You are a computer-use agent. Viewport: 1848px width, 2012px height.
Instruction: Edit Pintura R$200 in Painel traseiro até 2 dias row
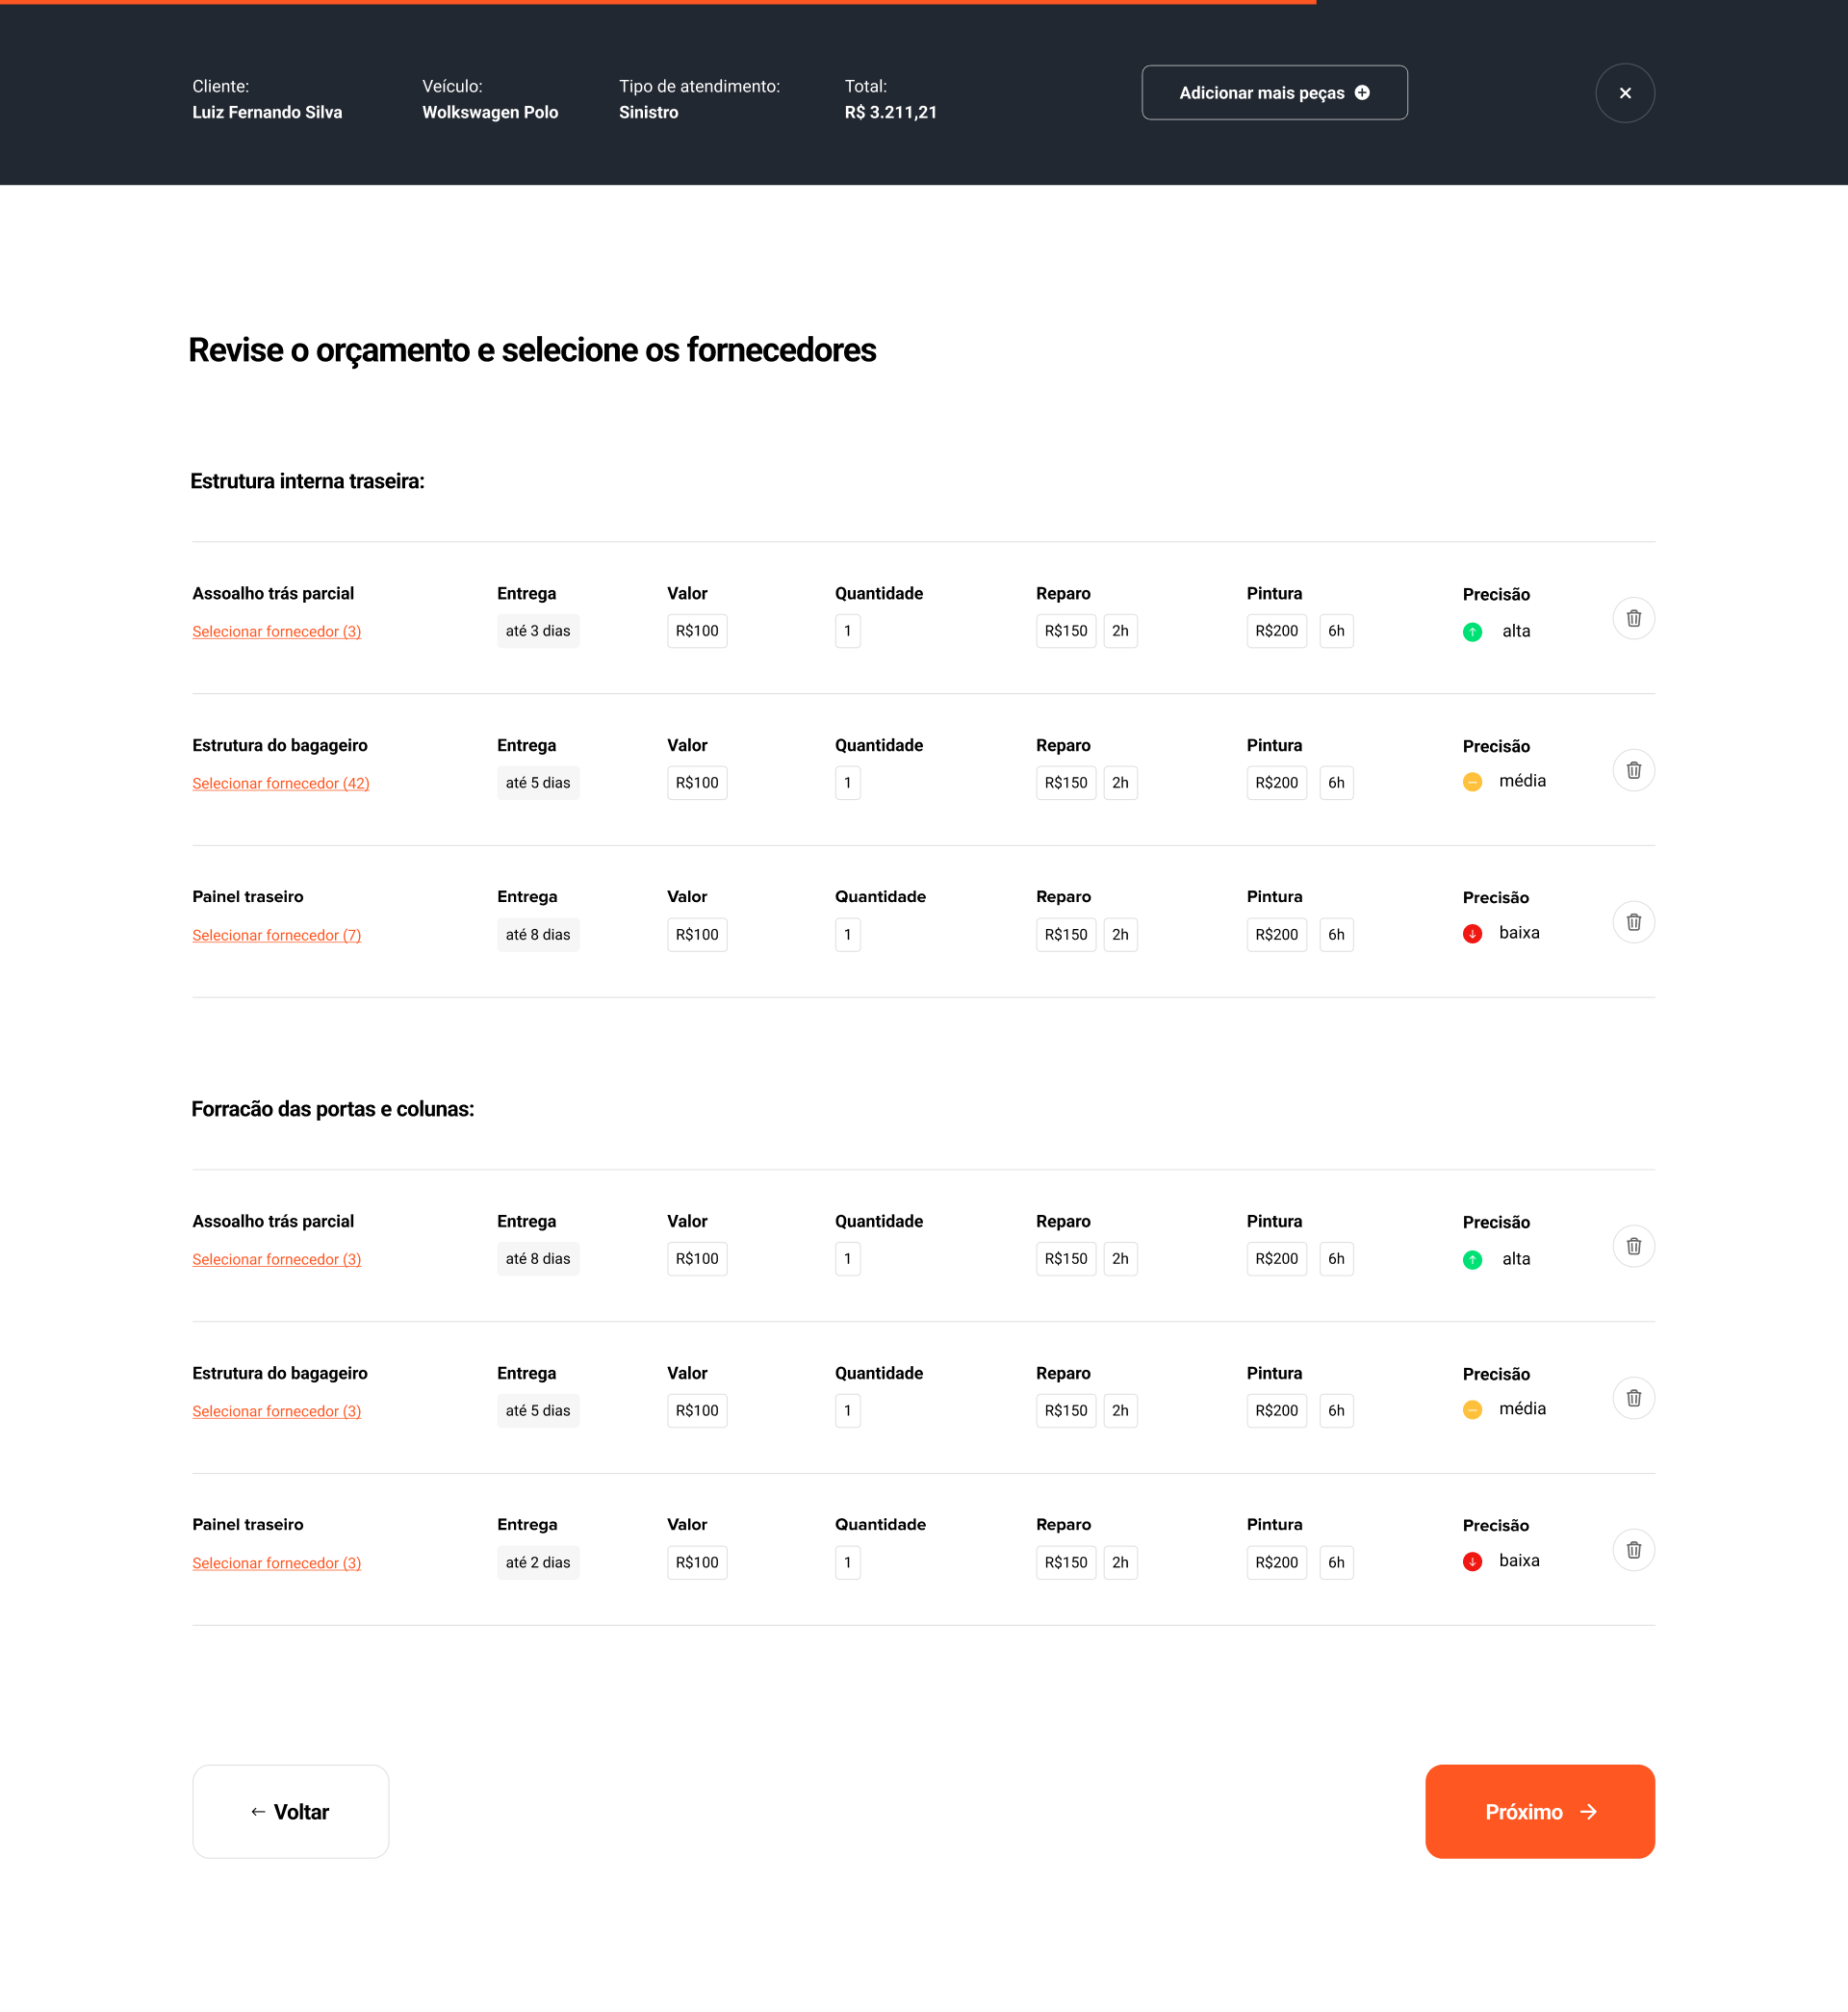click(x=1276, y=1563)
